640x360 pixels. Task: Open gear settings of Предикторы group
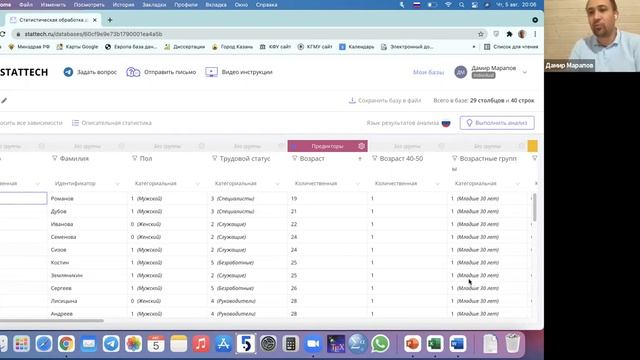(361, 146)
